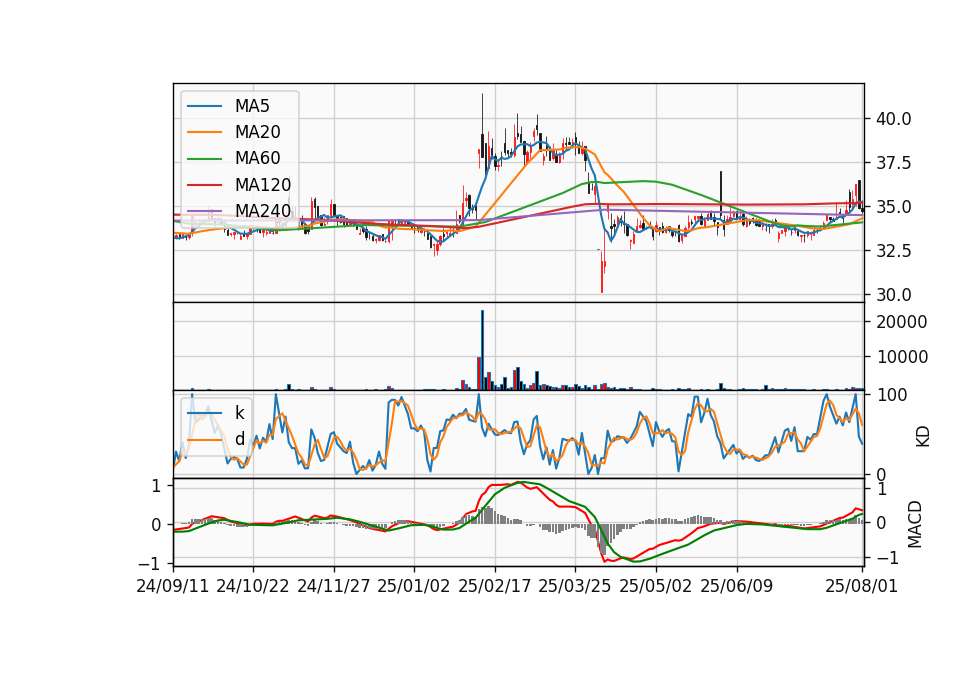Click the 20000 volume axis label
Image resolution: width=960 pixels, height=690 pixels.
click(x=902, y=322)
